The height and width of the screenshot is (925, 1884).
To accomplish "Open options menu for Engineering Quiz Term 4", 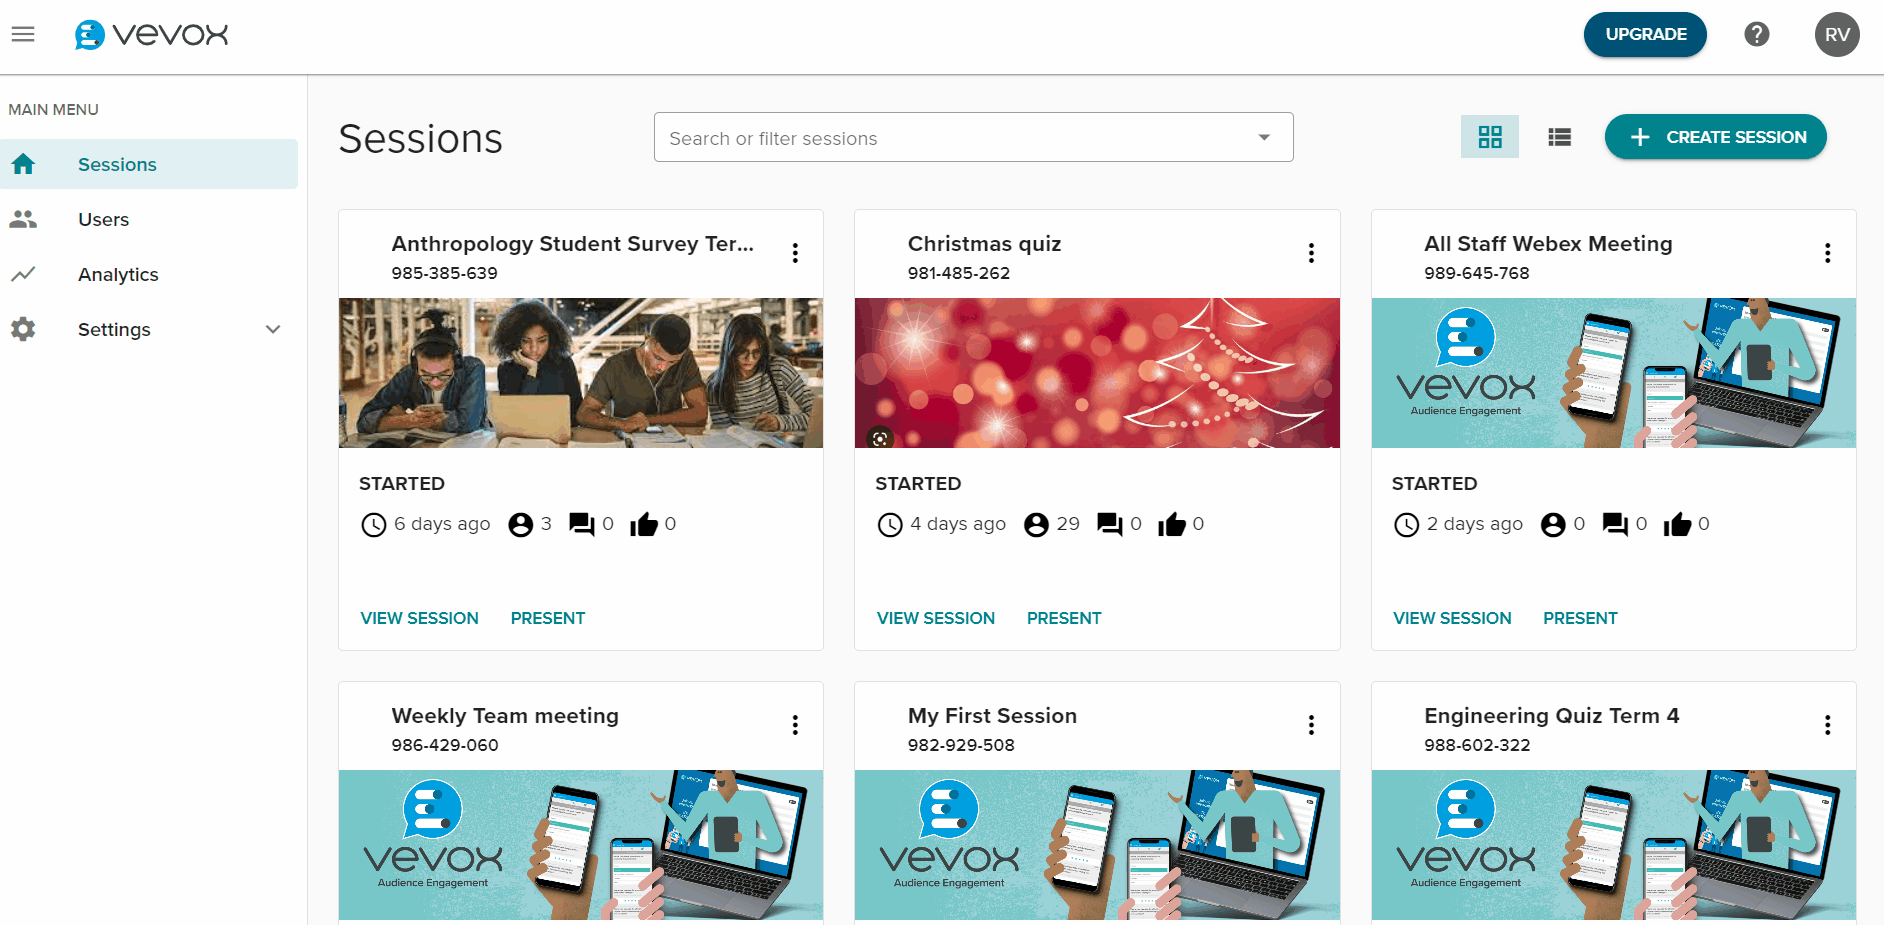I will point(1827,725).
